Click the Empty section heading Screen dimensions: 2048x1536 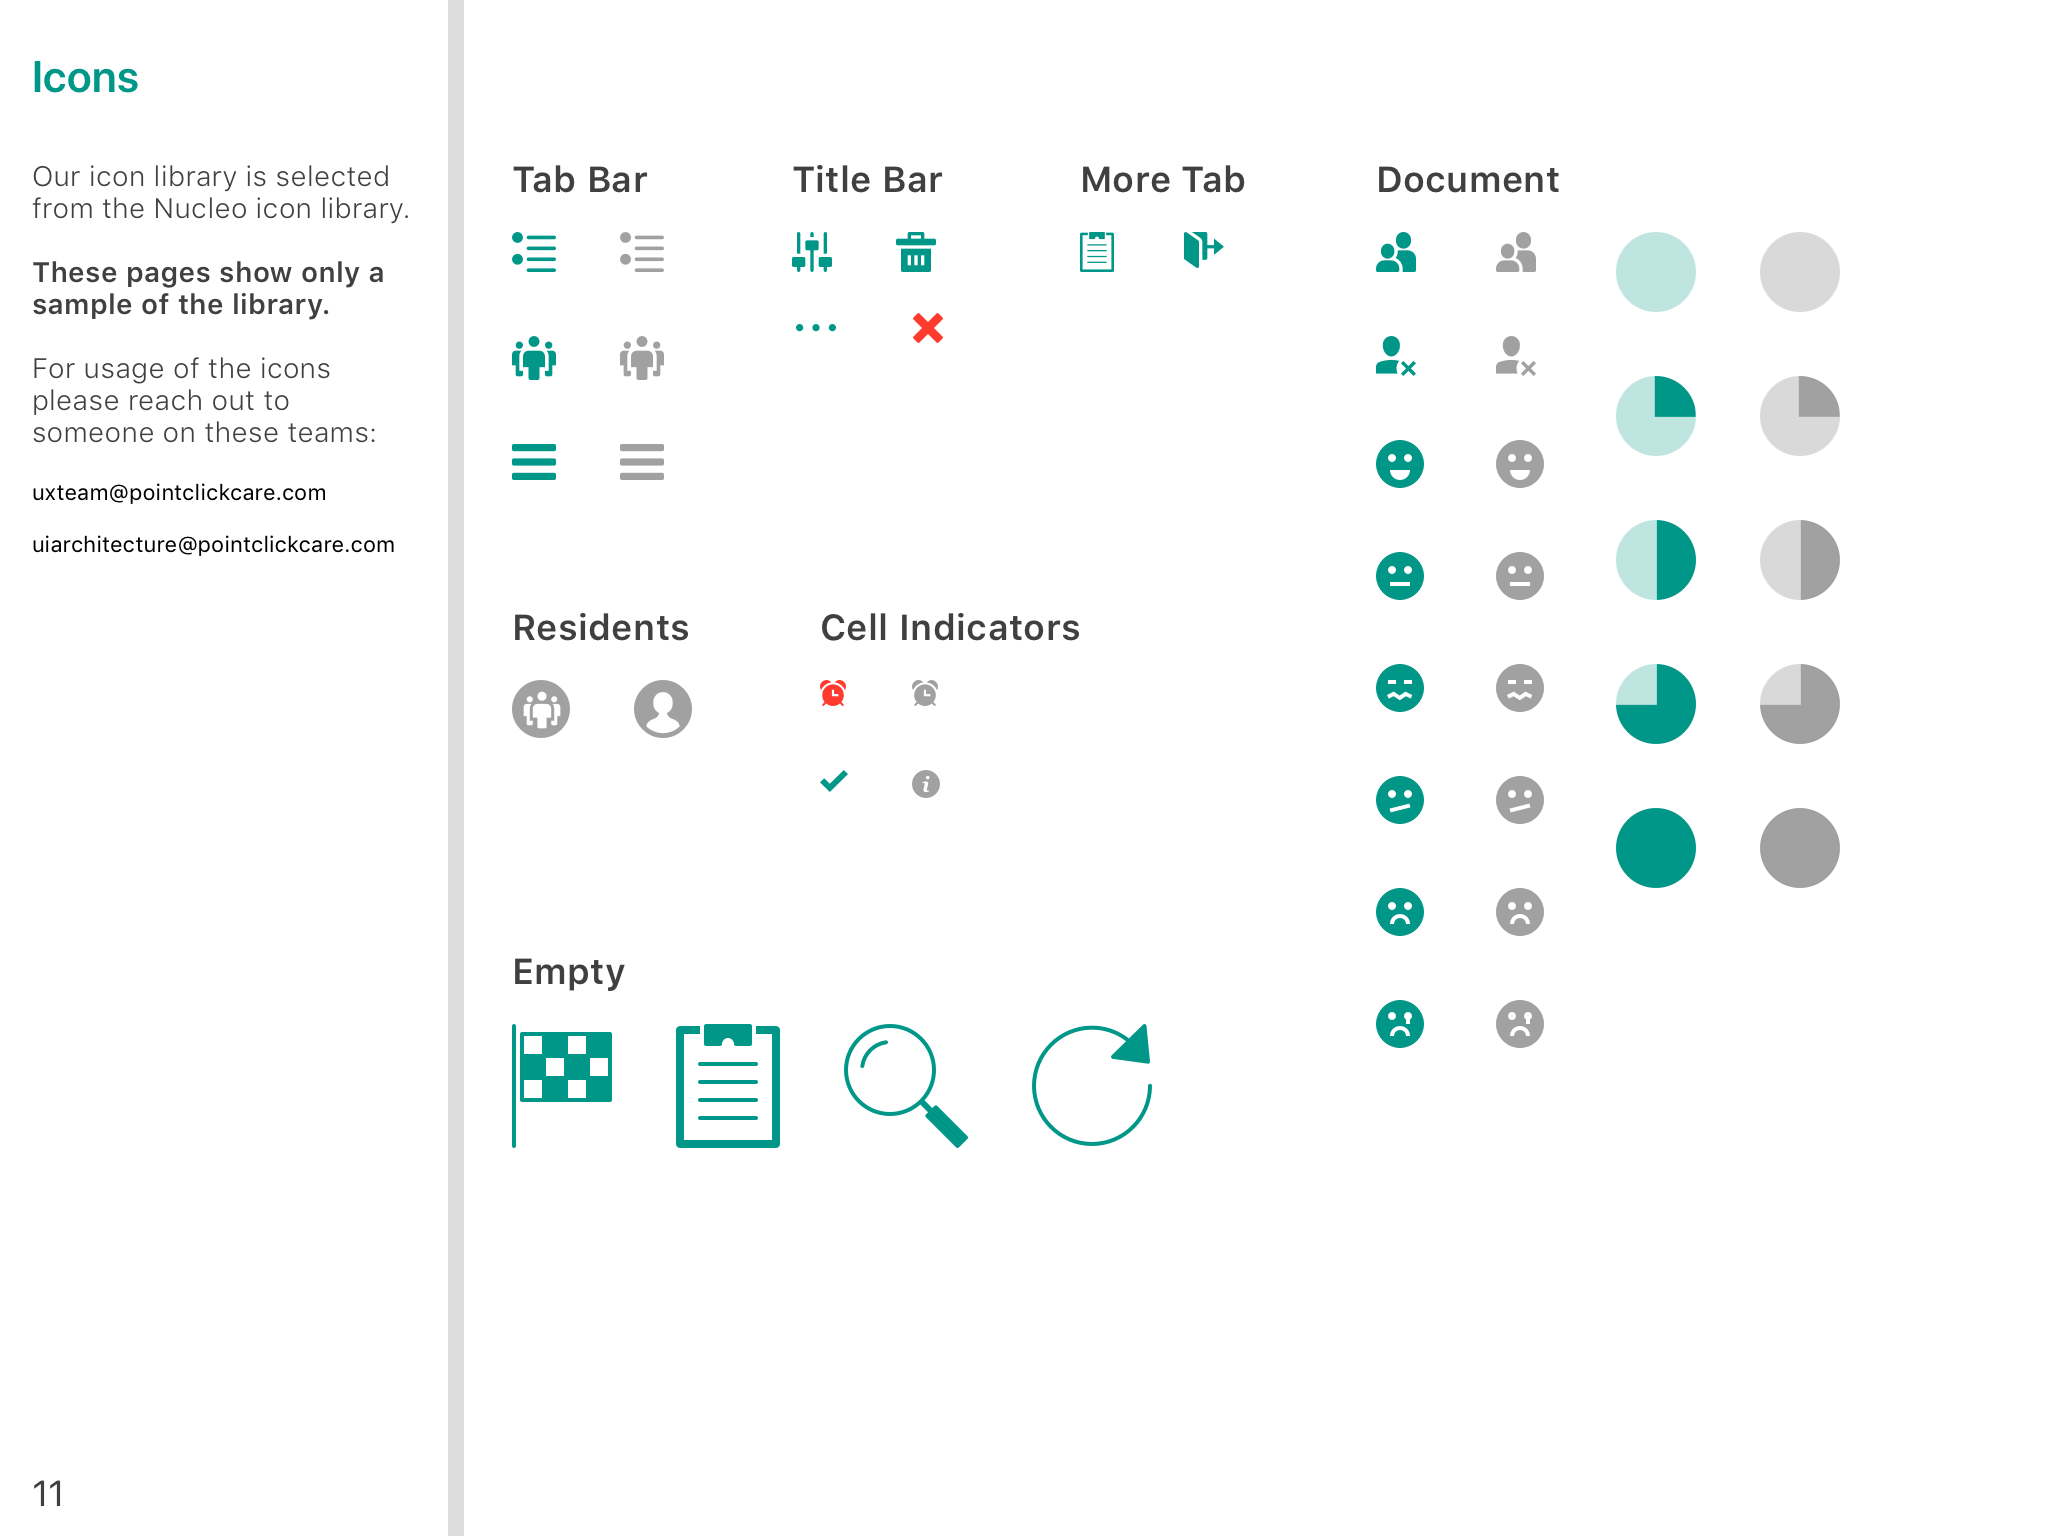pos(569,973)
